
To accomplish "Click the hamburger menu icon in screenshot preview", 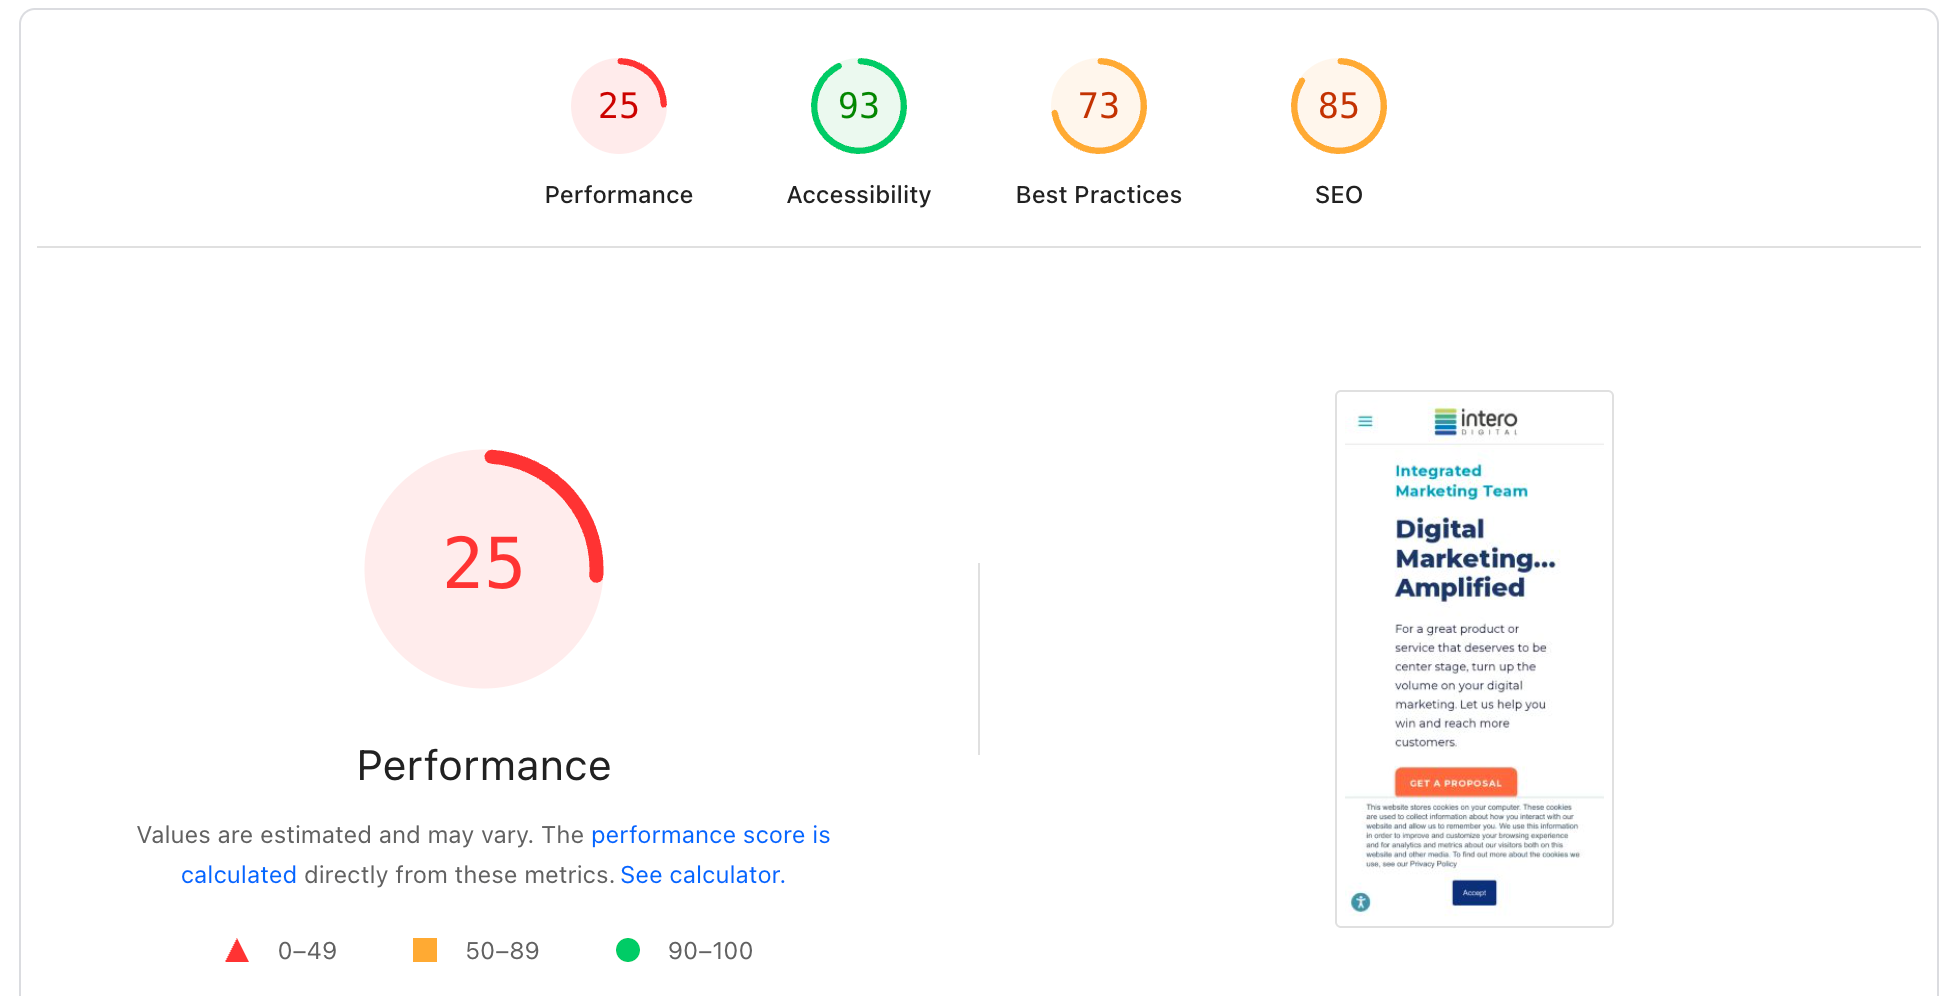I will (x=1365, y=421).
